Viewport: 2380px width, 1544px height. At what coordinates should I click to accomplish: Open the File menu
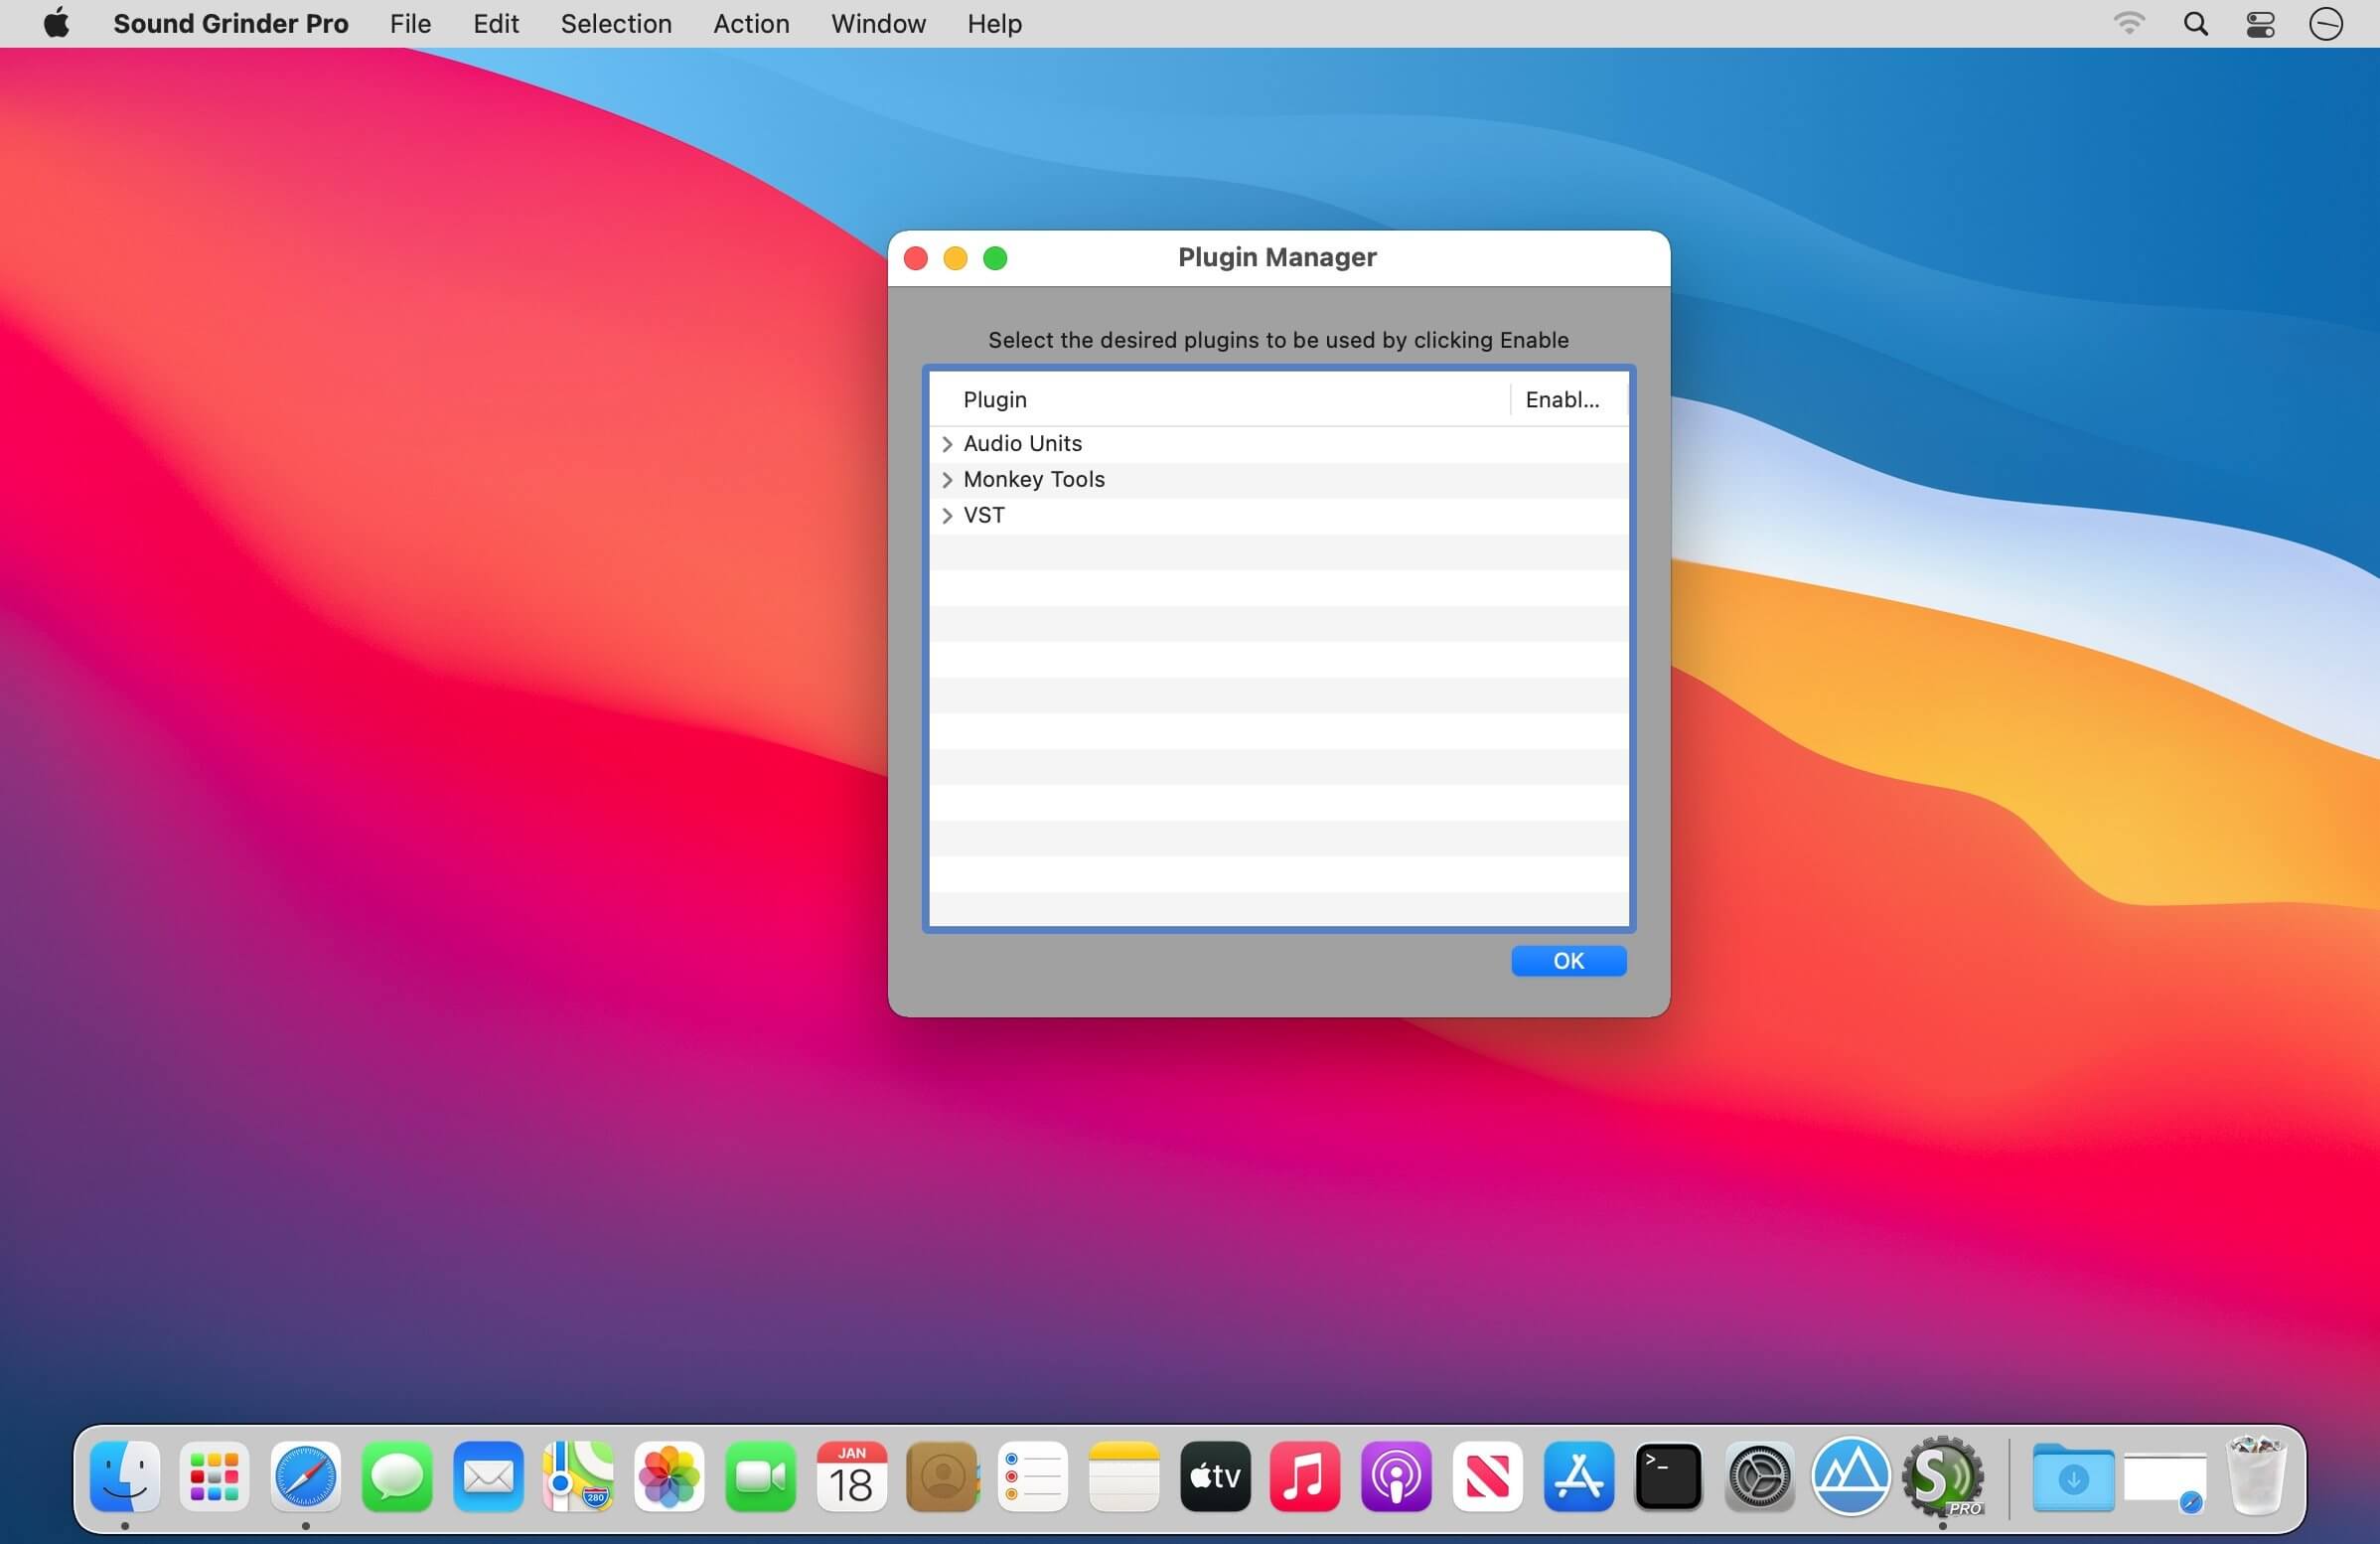pos(410,24)
